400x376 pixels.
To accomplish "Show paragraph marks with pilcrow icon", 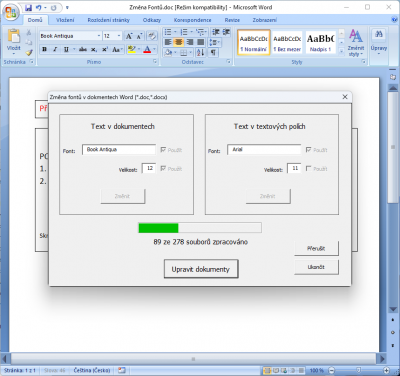I will click(213, 52).
